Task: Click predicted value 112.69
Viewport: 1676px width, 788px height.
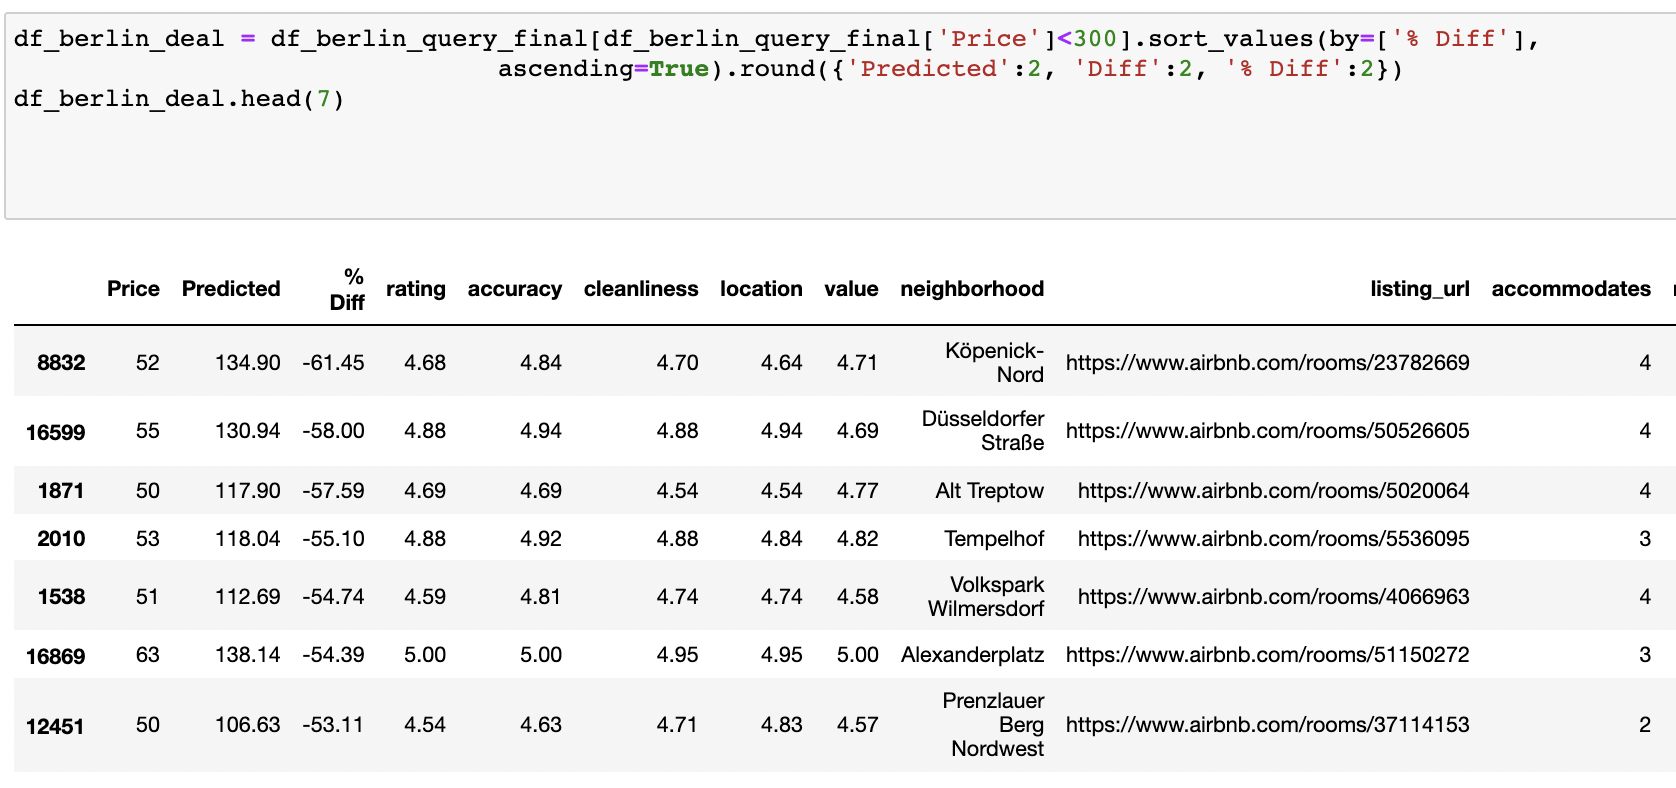Action: [x=247, y=597]
